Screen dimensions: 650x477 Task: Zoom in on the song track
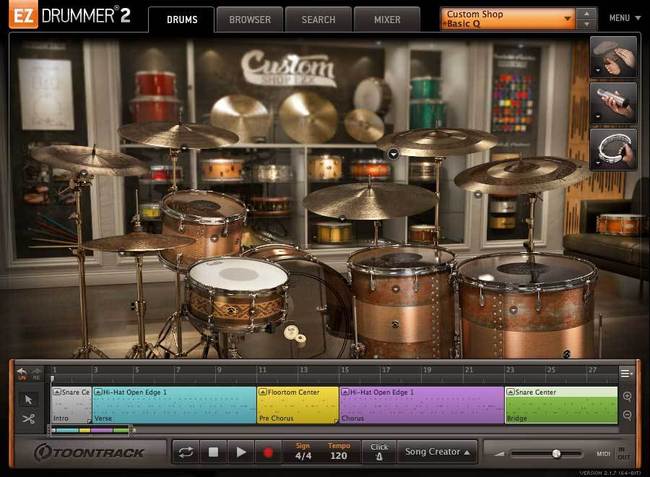[627, 396]
